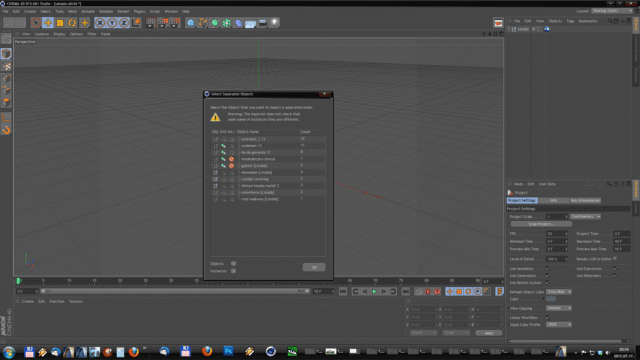The width and height of the screenshot is (640, 360).
Task: Click the magnet snap icon in left sidebar
Action: click(x=6, y=130)
